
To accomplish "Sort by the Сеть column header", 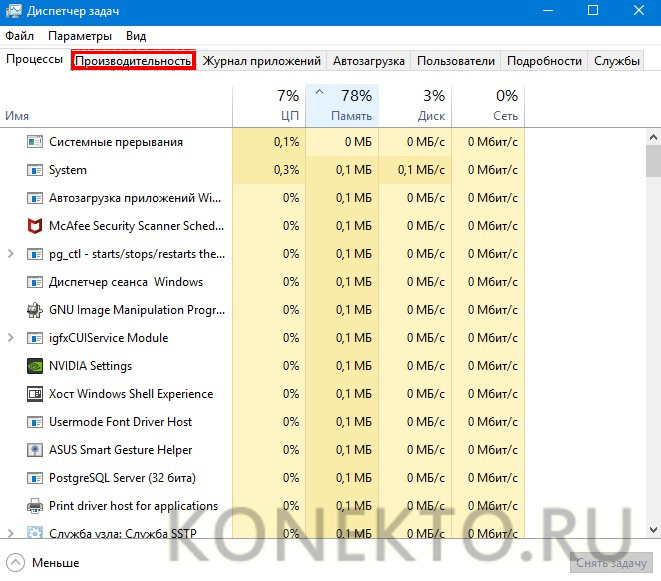I will point(488,106).
